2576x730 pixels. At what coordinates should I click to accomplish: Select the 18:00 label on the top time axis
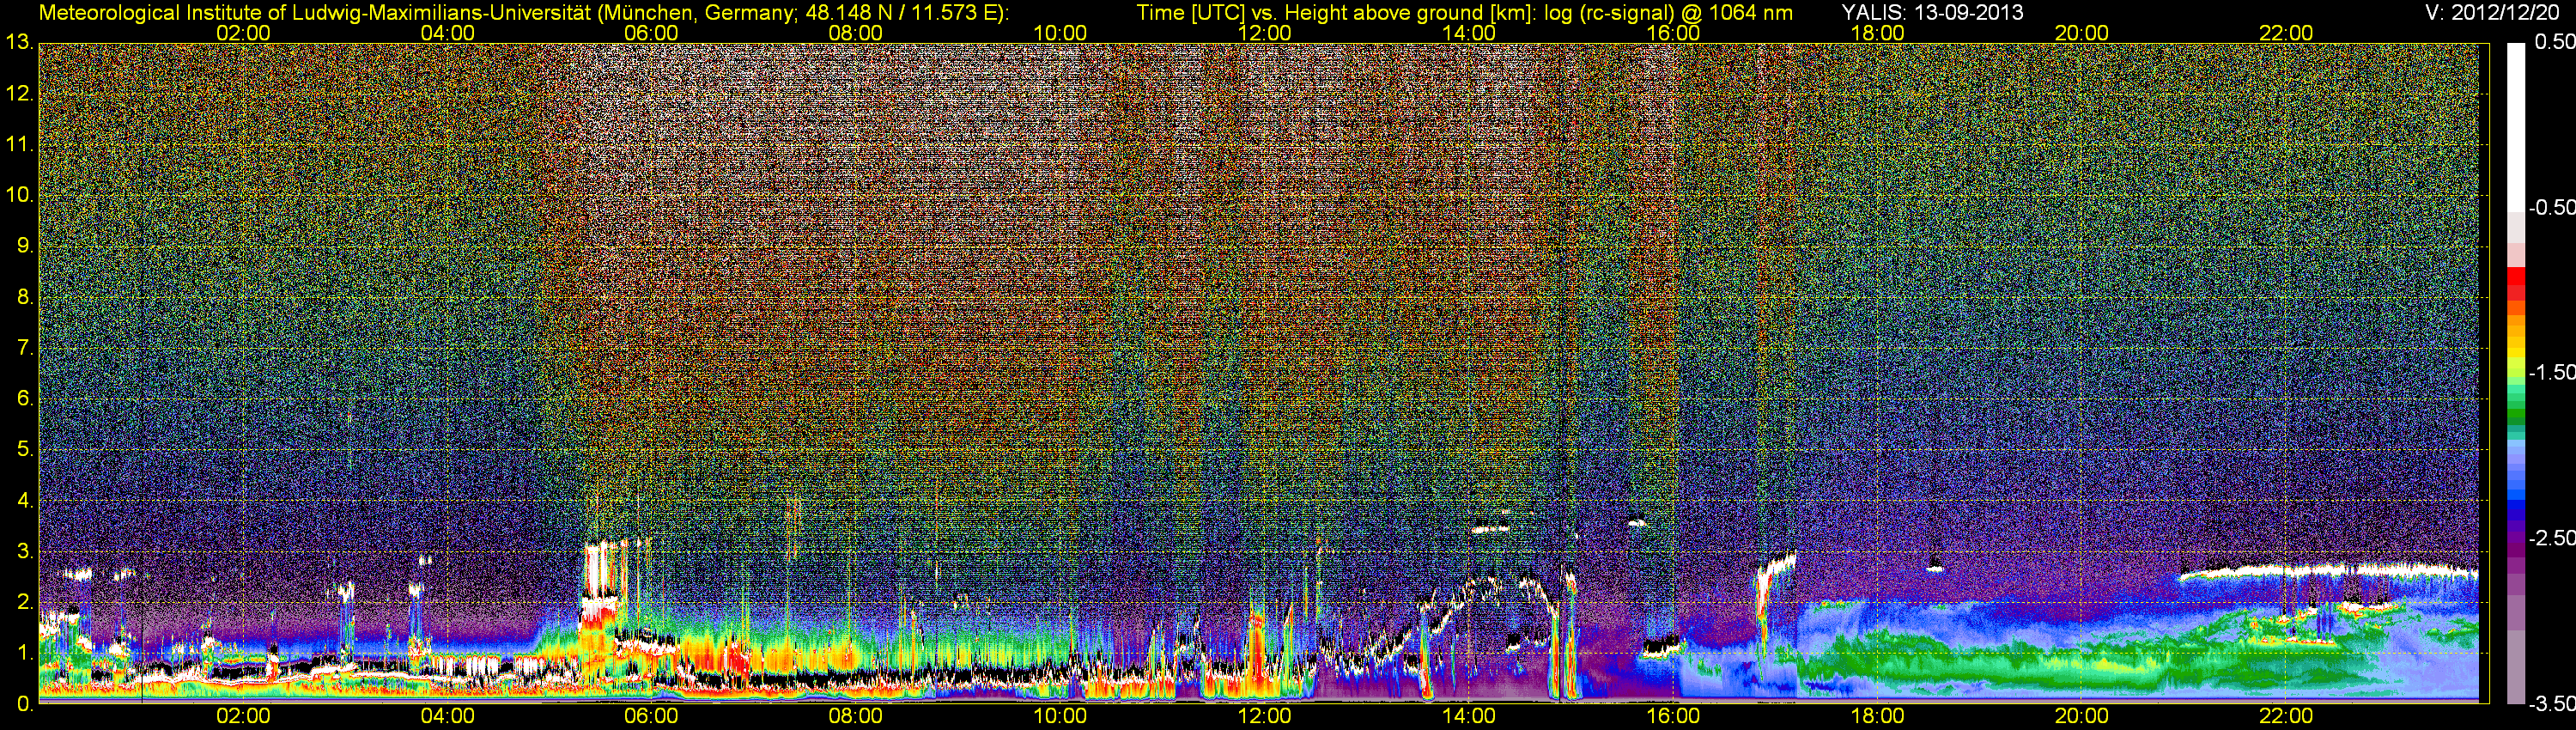[1877, 33]
